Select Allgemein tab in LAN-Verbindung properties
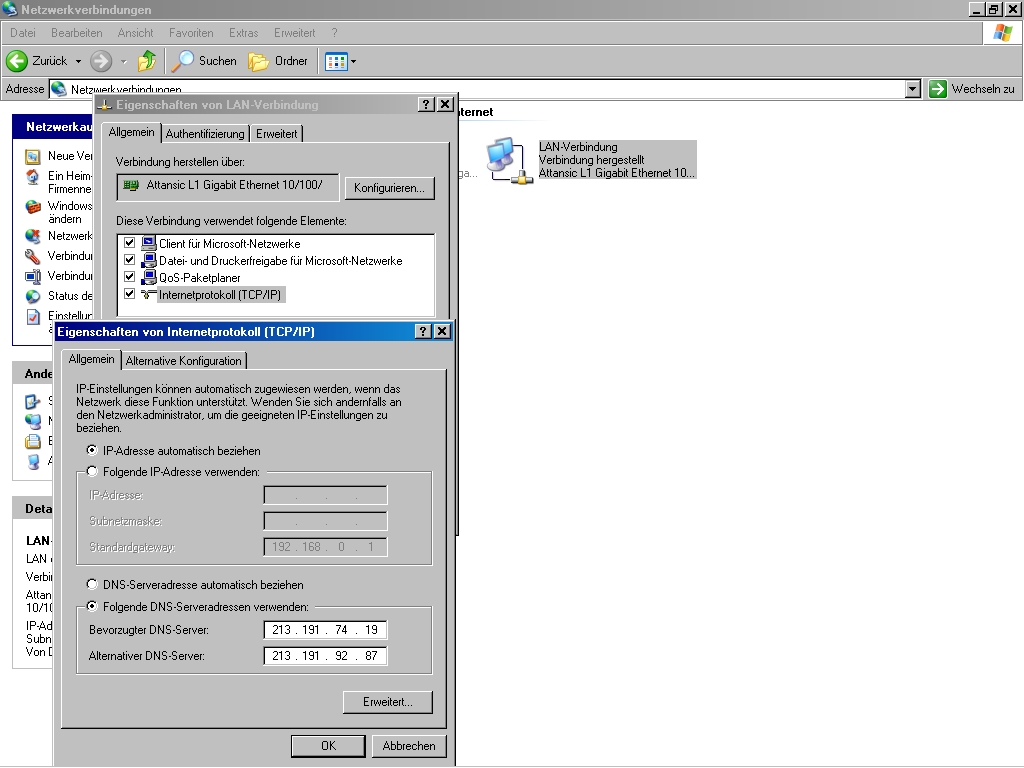 coord(131,132)
